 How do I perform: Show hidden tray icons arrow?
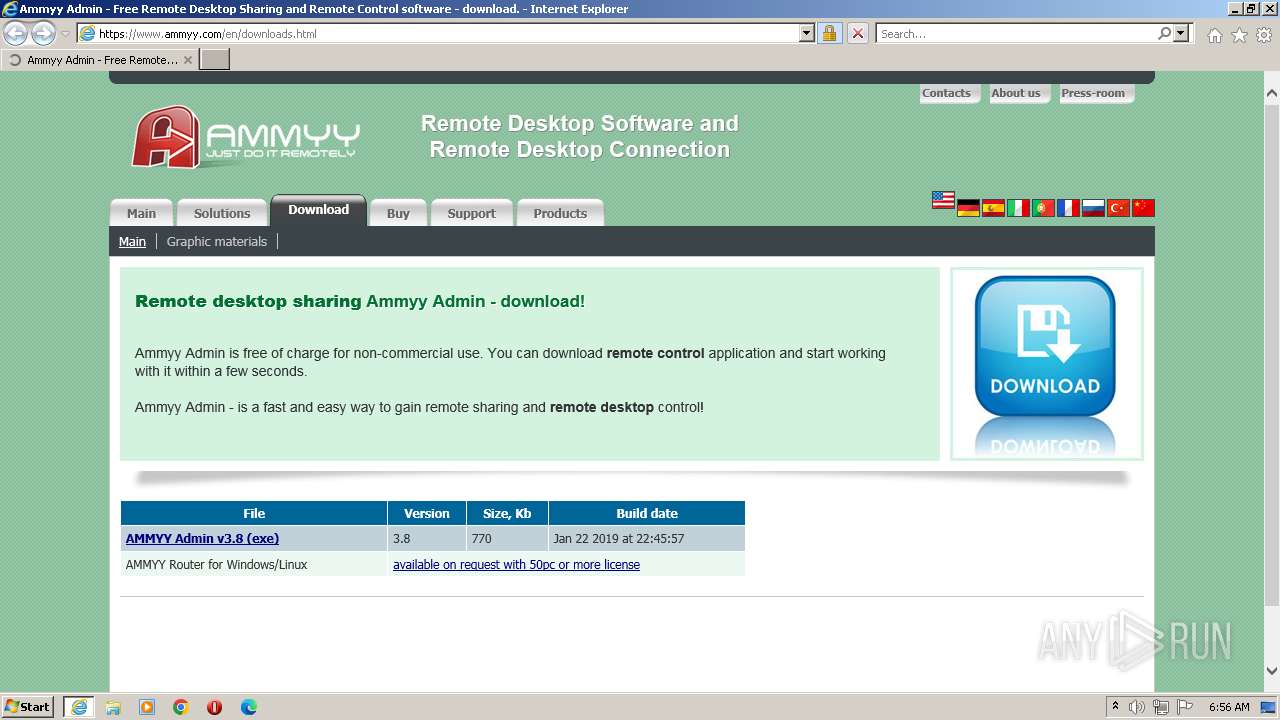(x=1115, y=707)
